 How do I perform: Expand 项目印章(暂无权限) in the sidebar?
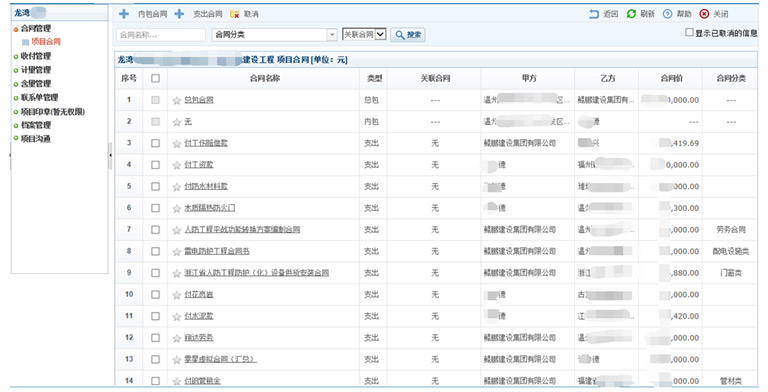tap(16, 112)
